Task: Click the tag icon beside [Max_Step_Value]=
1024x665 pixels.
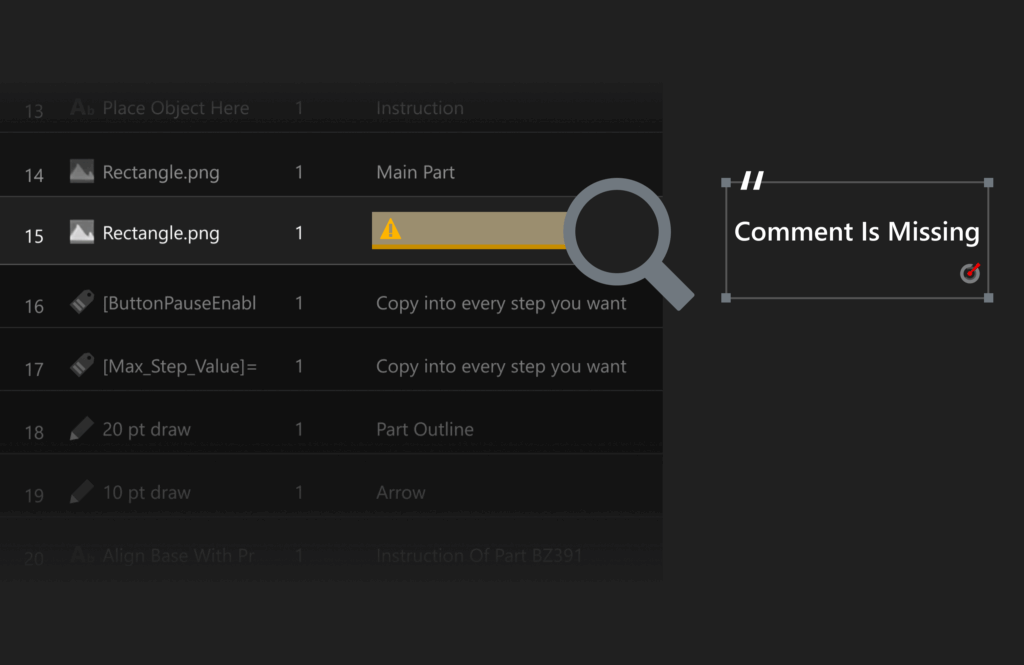Action: [82, 366]
